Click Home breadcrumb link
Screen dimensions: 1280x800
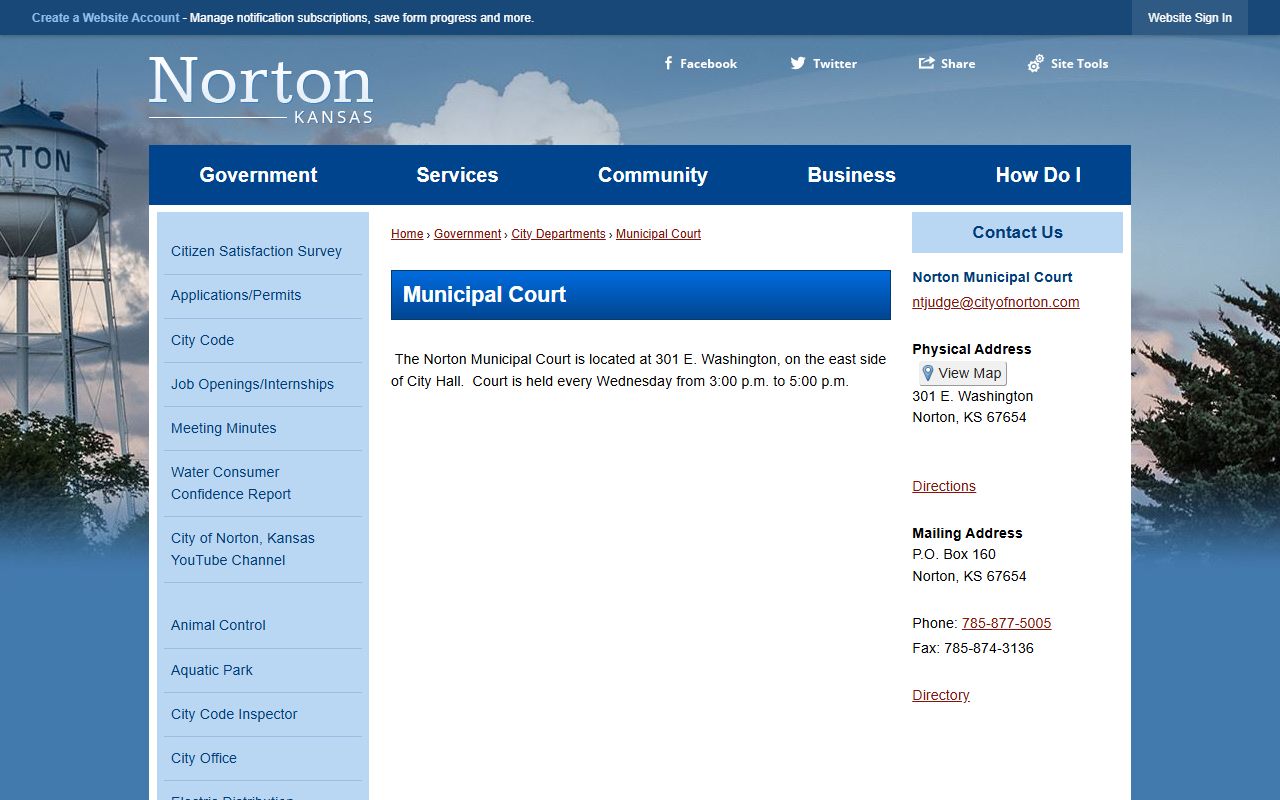(407, 234)
